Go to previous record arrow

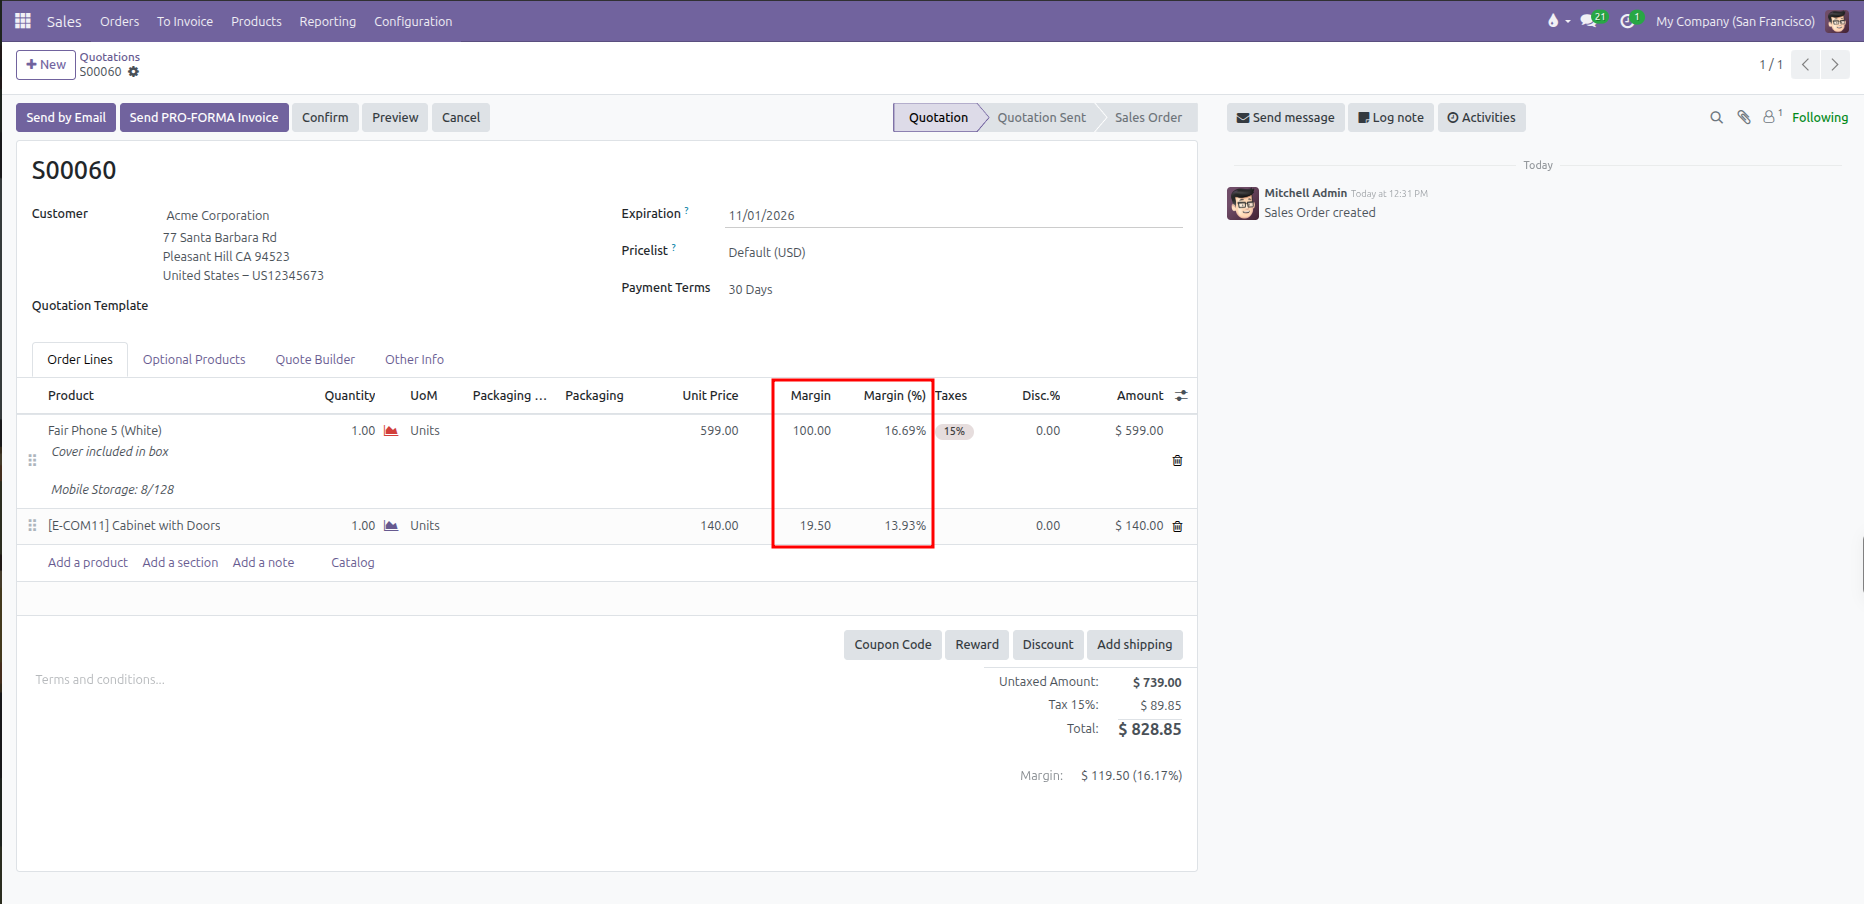1805,64
